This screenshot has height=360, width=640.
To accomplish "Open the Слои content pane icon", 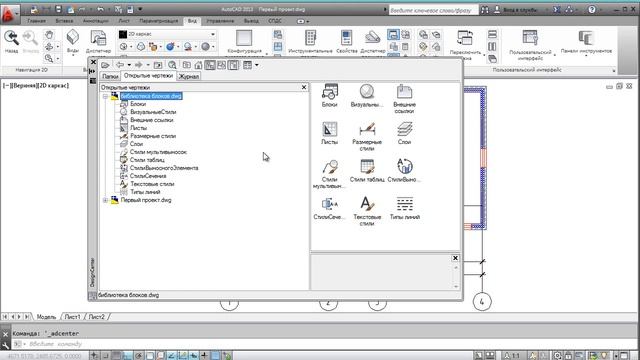I will (x=404, y=133).
